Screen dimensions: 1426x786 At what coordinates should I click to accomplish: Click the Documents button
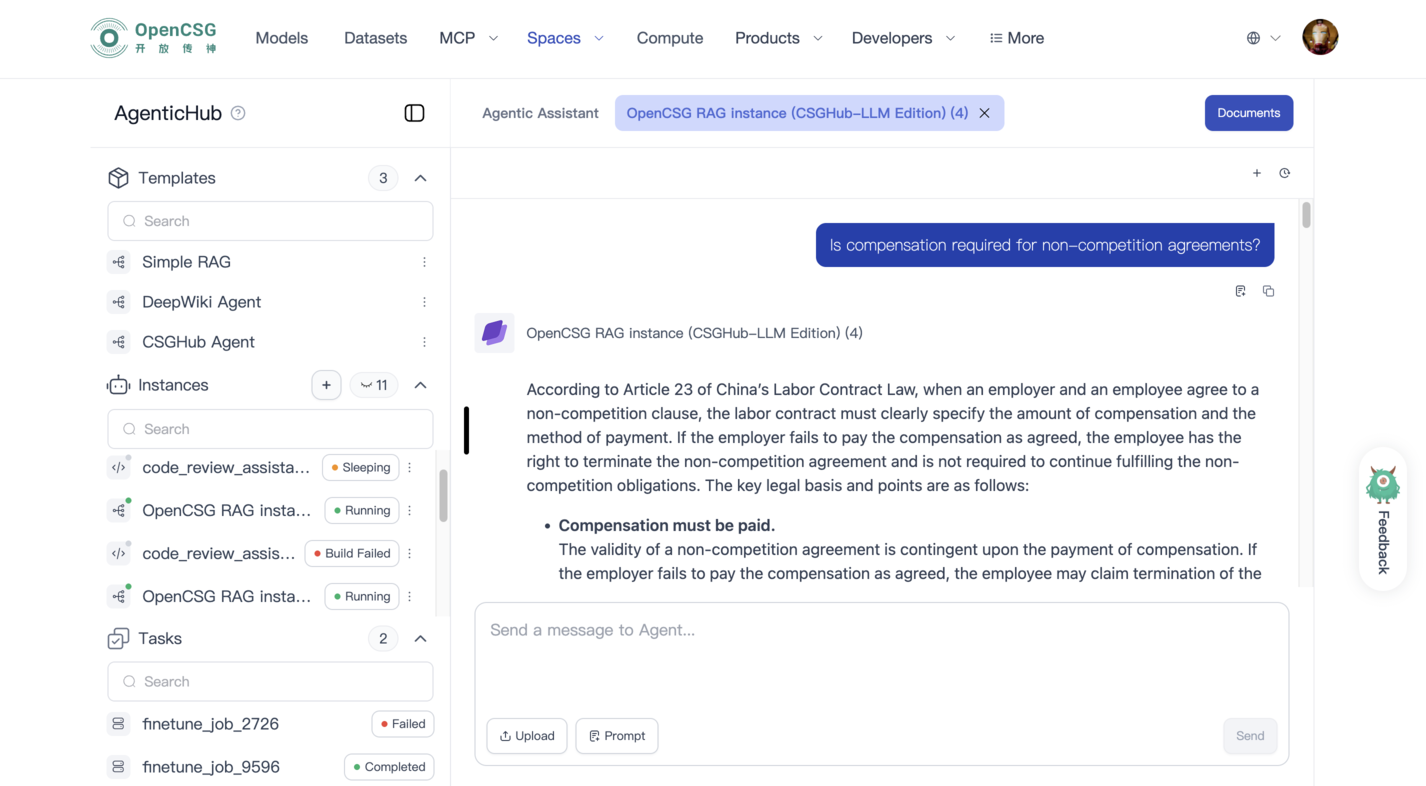point(1248,113)
